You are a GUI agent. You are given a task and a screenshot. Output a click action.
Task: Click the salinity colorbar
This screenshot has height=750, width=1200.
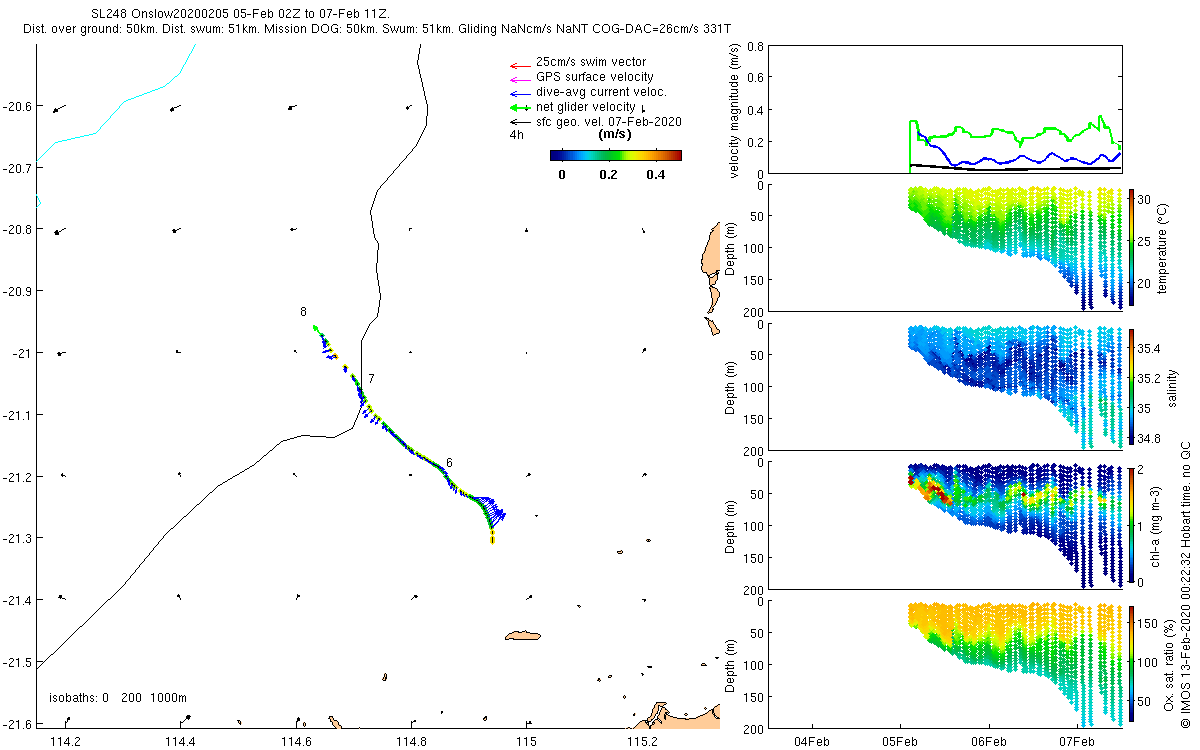tap(1132, 385)
